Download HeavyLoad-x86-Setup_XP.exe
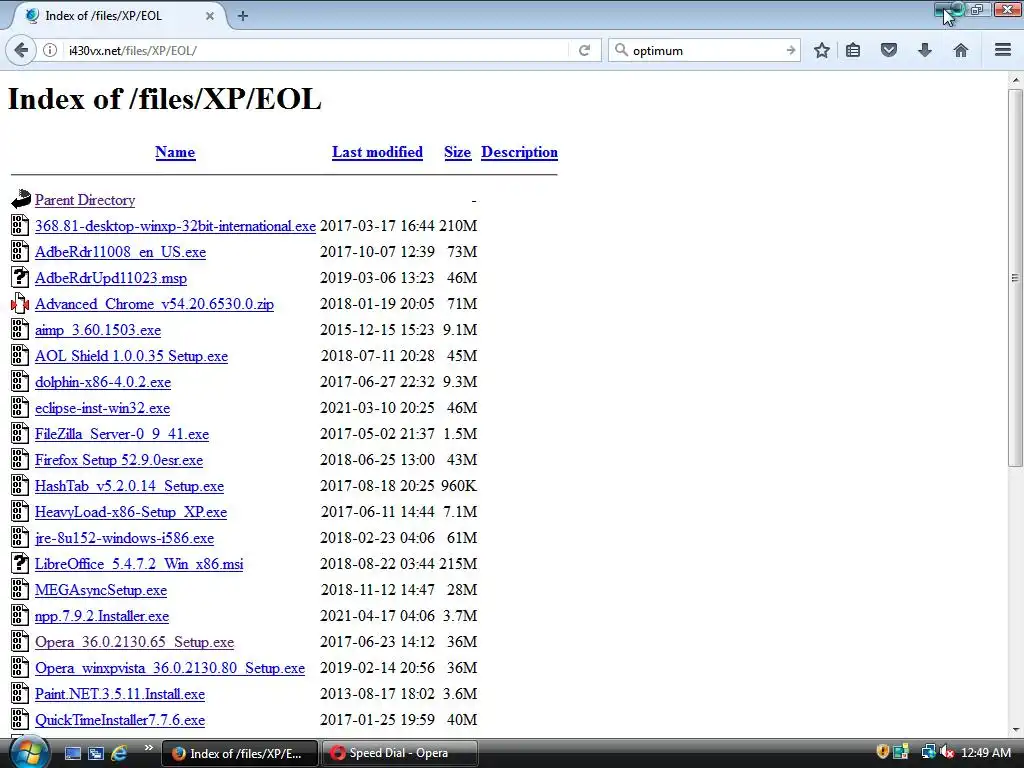Screen dimensions: 1024x768 click(131, 512)
